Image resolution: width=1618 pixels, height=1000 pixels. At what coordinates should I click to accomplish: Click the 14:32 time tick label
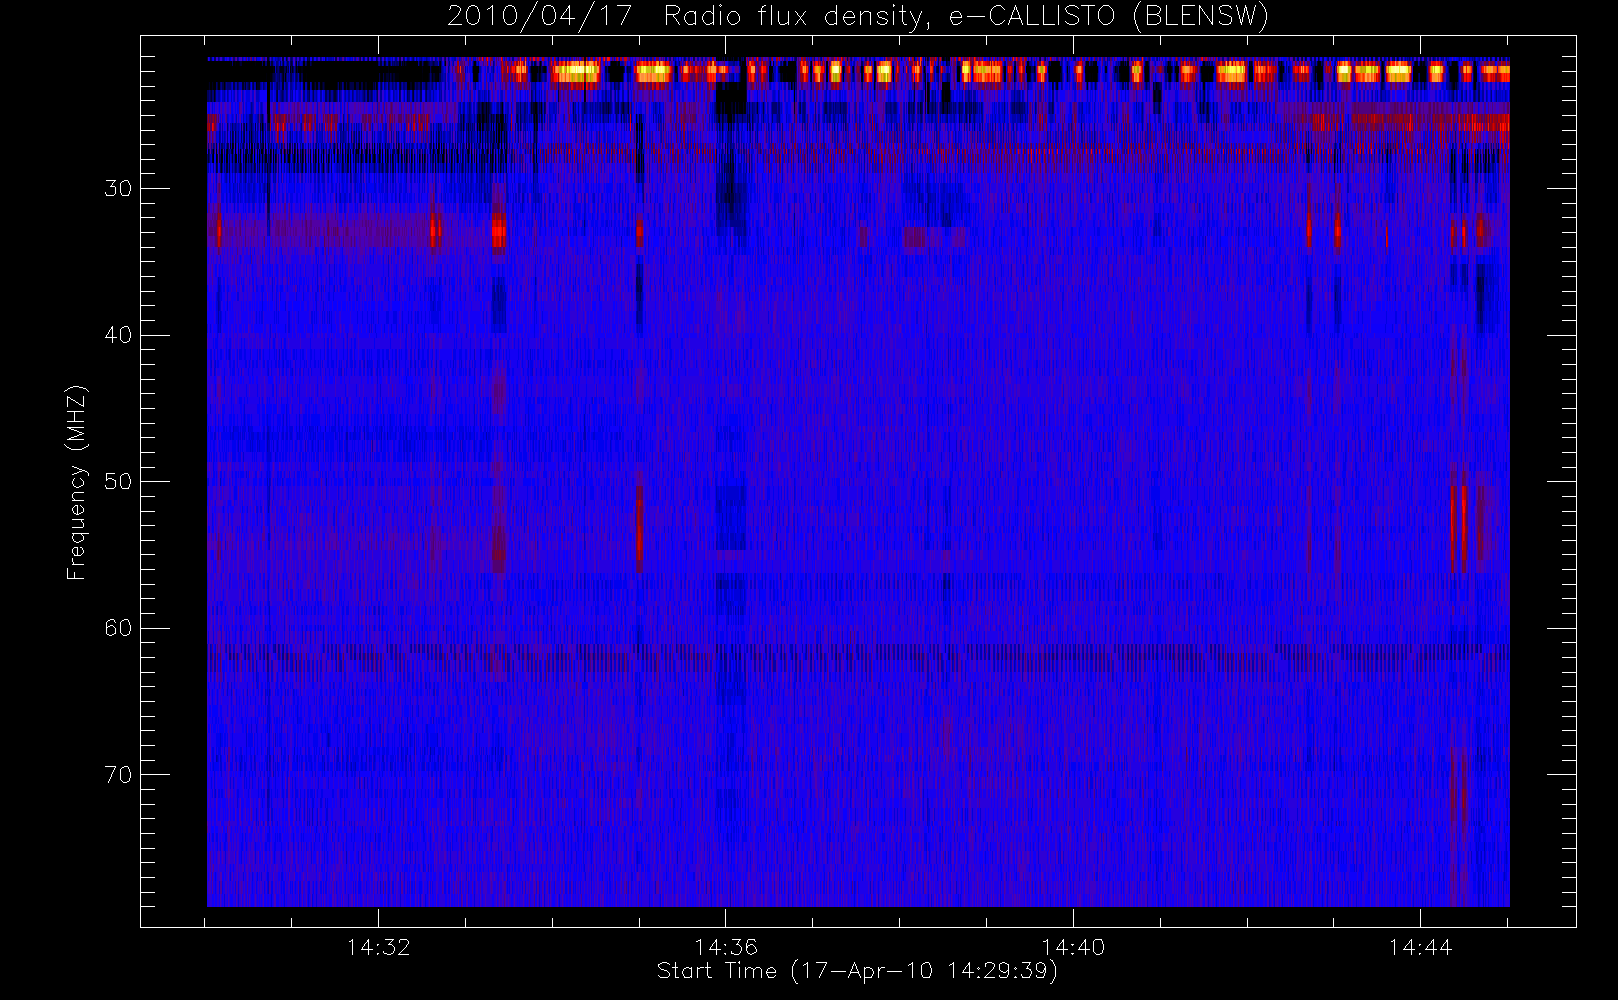379,947
